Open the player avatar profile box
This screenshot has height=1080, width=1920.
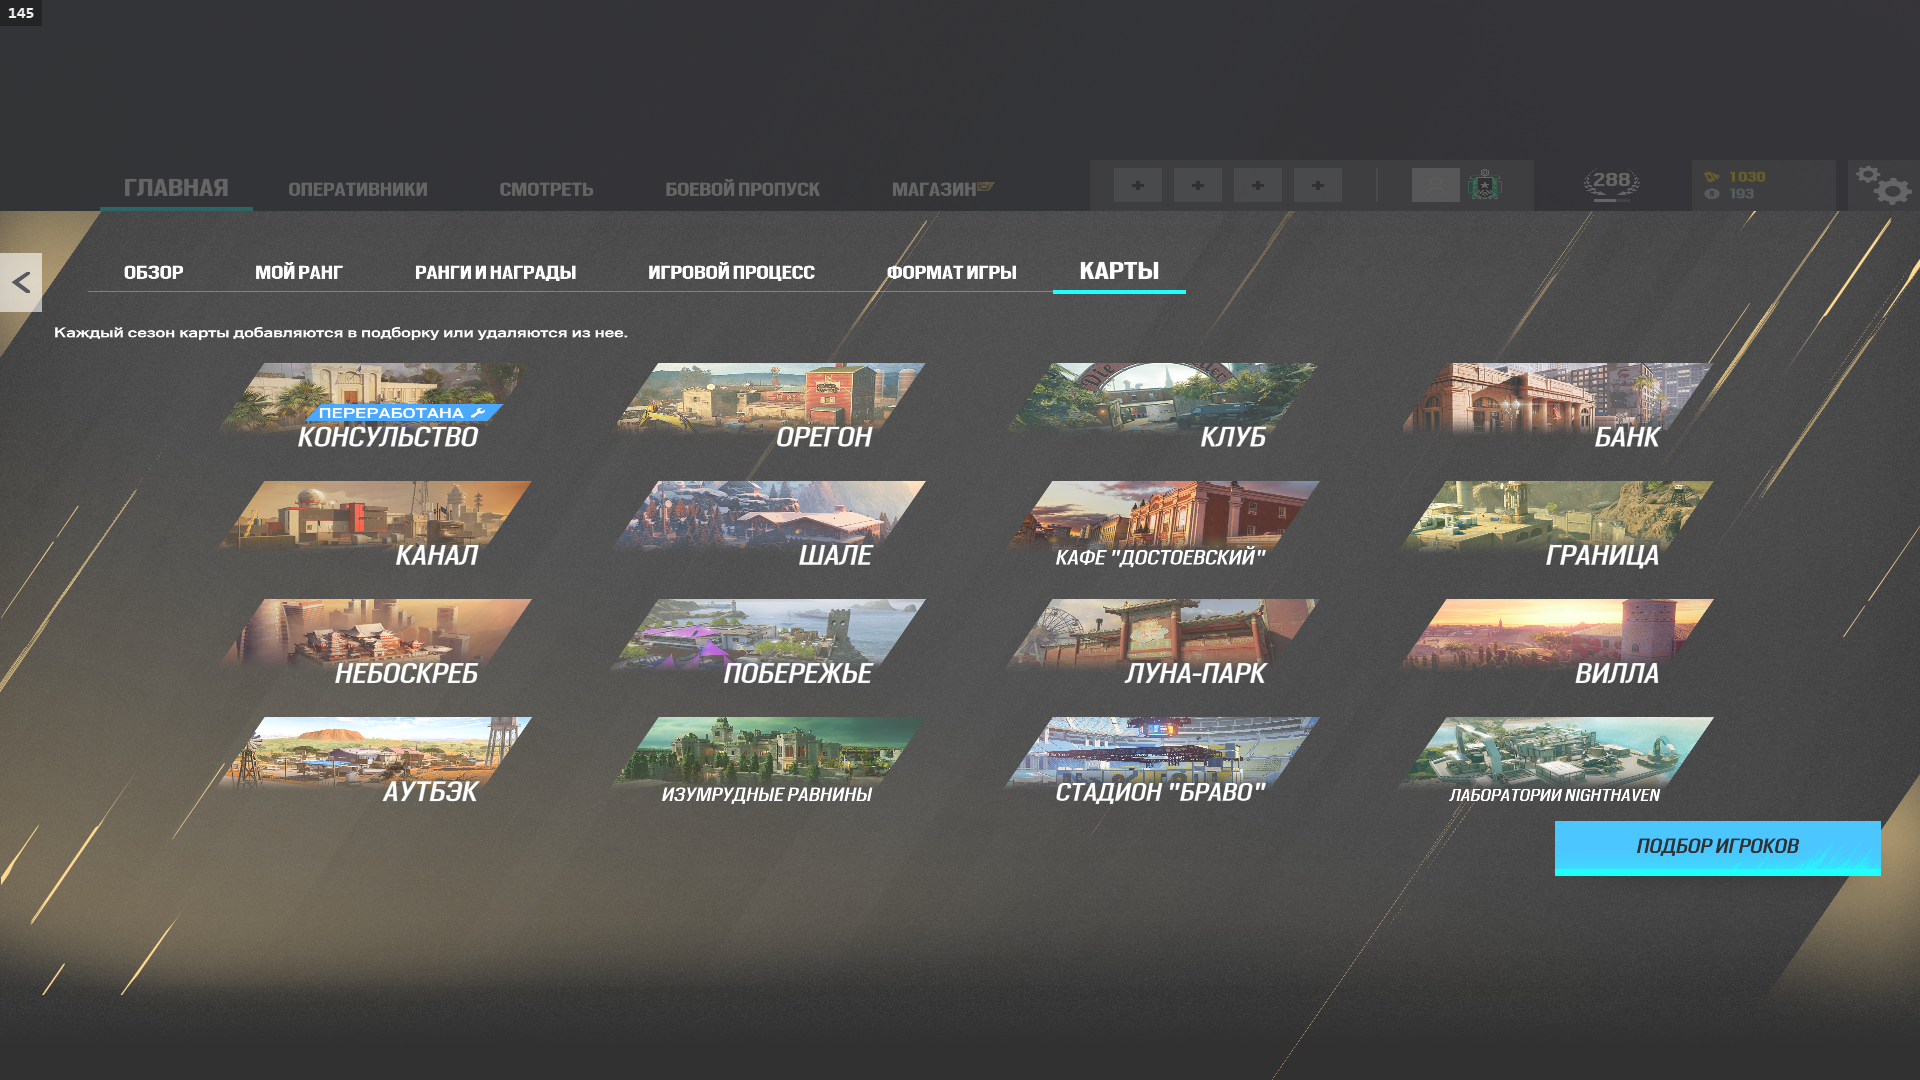tap(1435, 185)
